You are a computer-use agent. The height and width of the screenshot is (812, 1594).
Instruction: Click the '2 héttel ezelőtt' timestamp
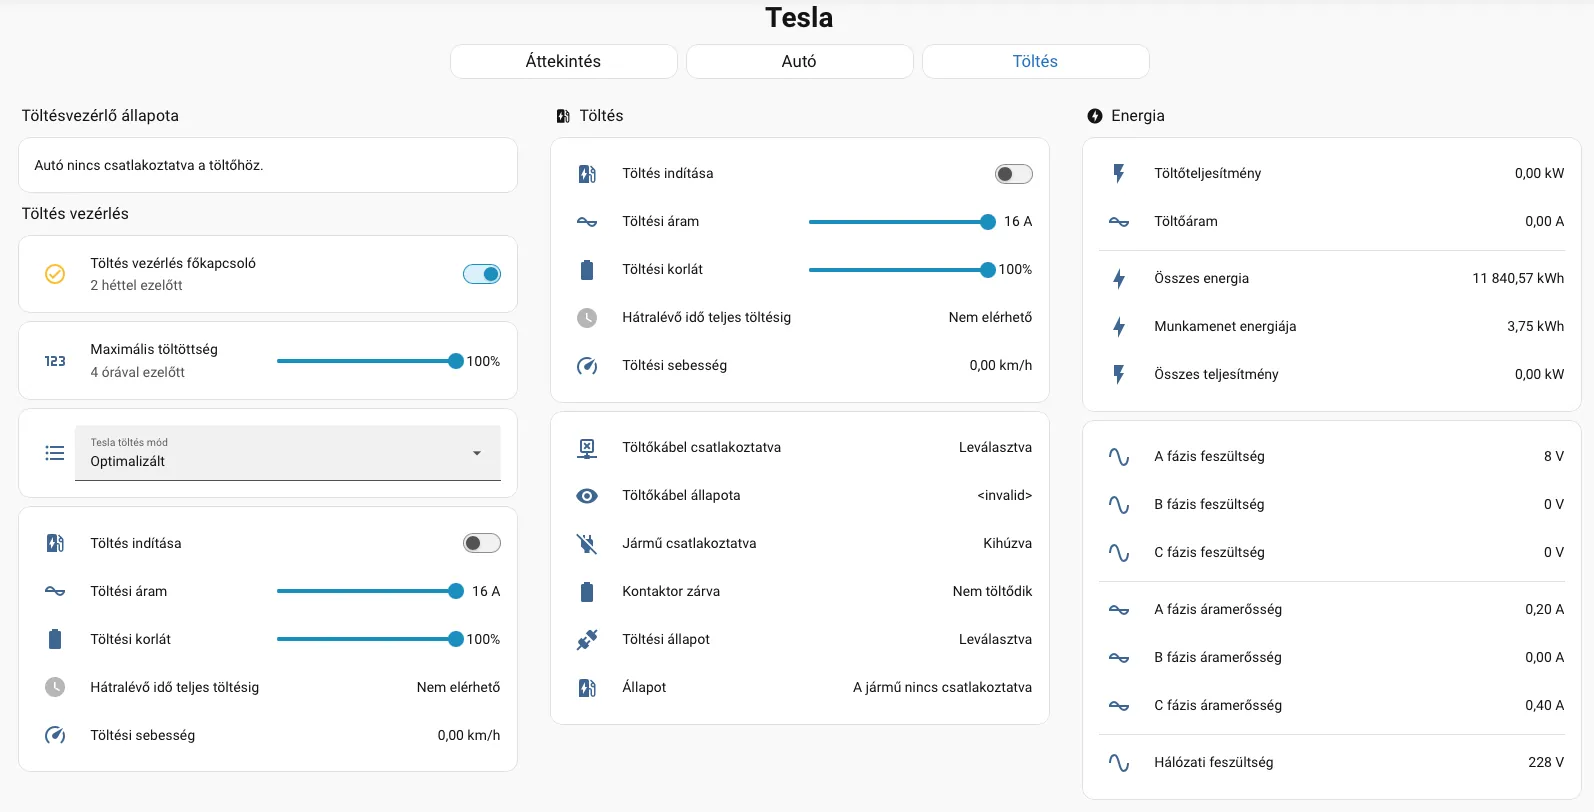(x=137, y=286)
